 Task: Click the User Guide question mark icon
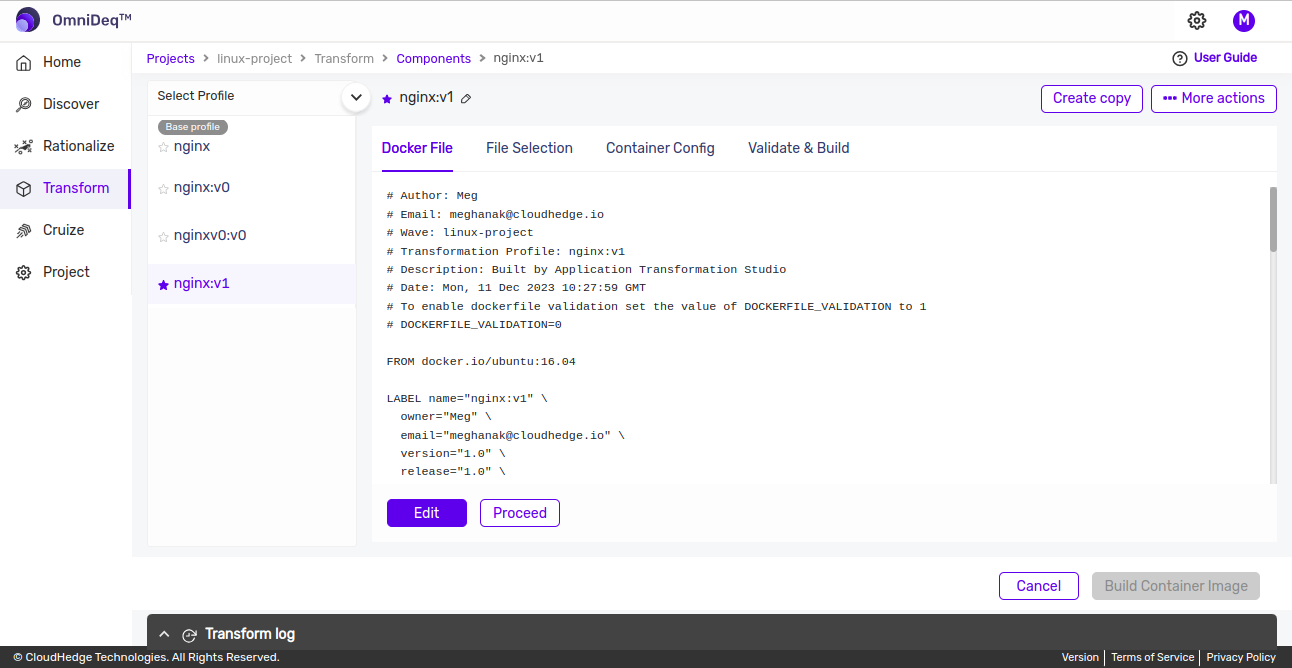tap(1180, 58)
